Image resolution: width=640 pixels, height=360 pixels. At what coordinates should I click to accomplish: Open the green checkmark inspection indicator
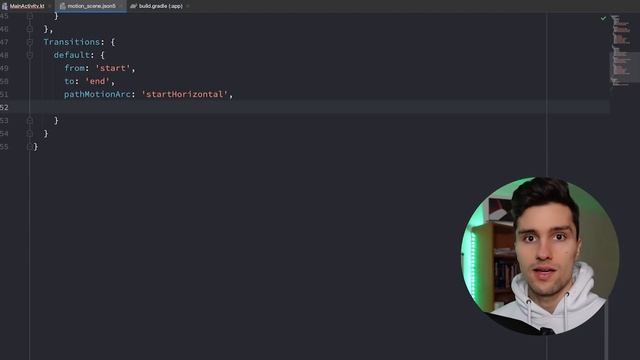point(603,18)
